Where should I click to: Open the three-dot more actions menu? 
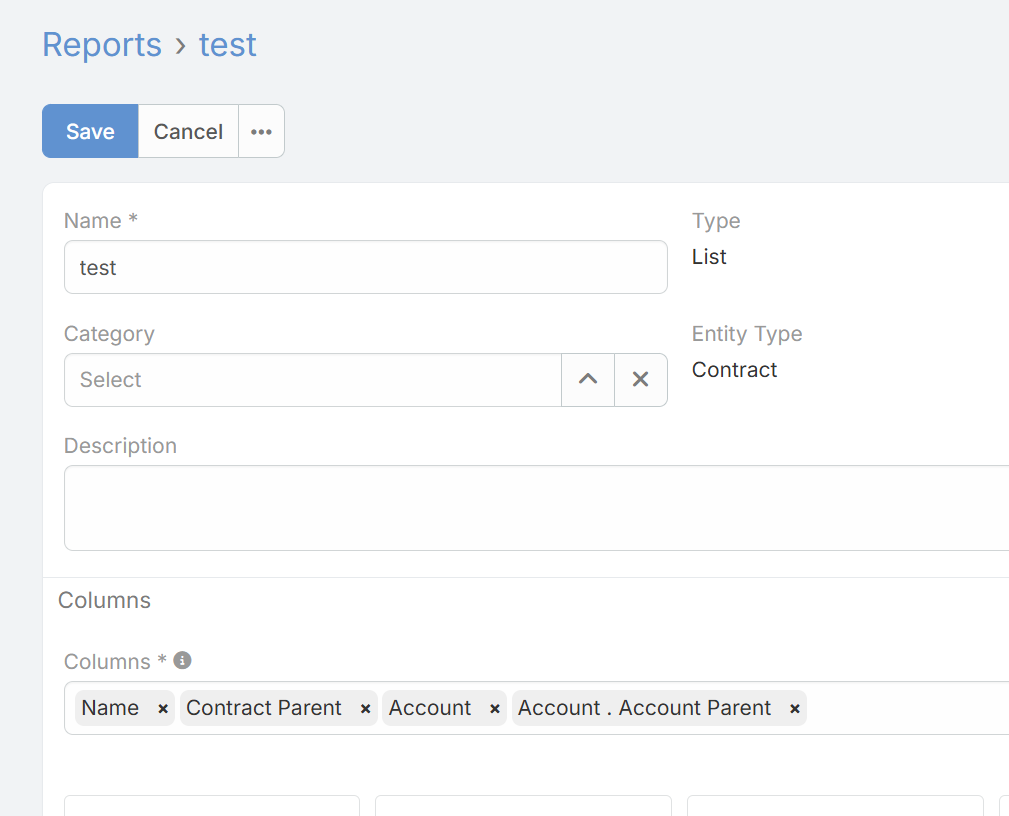[261, 131]
